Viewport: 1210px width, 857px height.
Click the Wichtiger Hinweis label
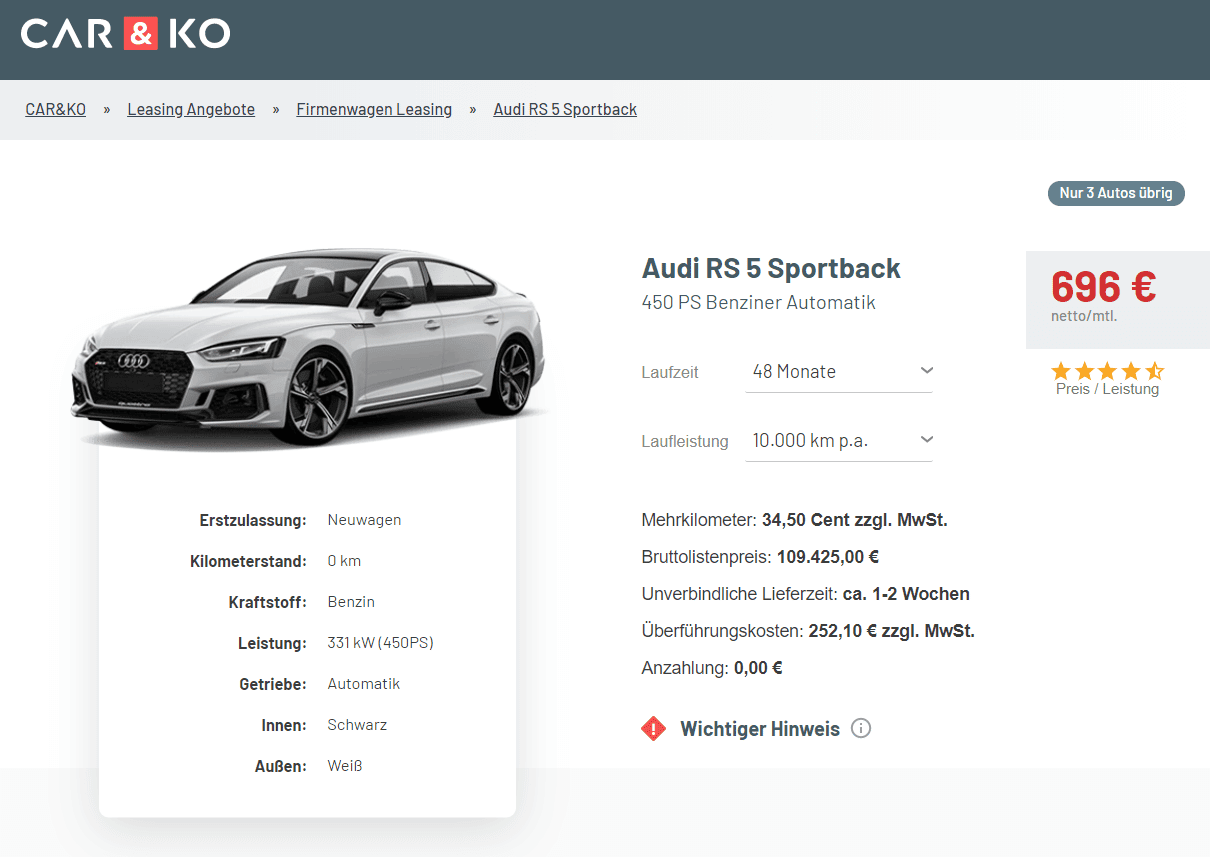pos(760,729)
